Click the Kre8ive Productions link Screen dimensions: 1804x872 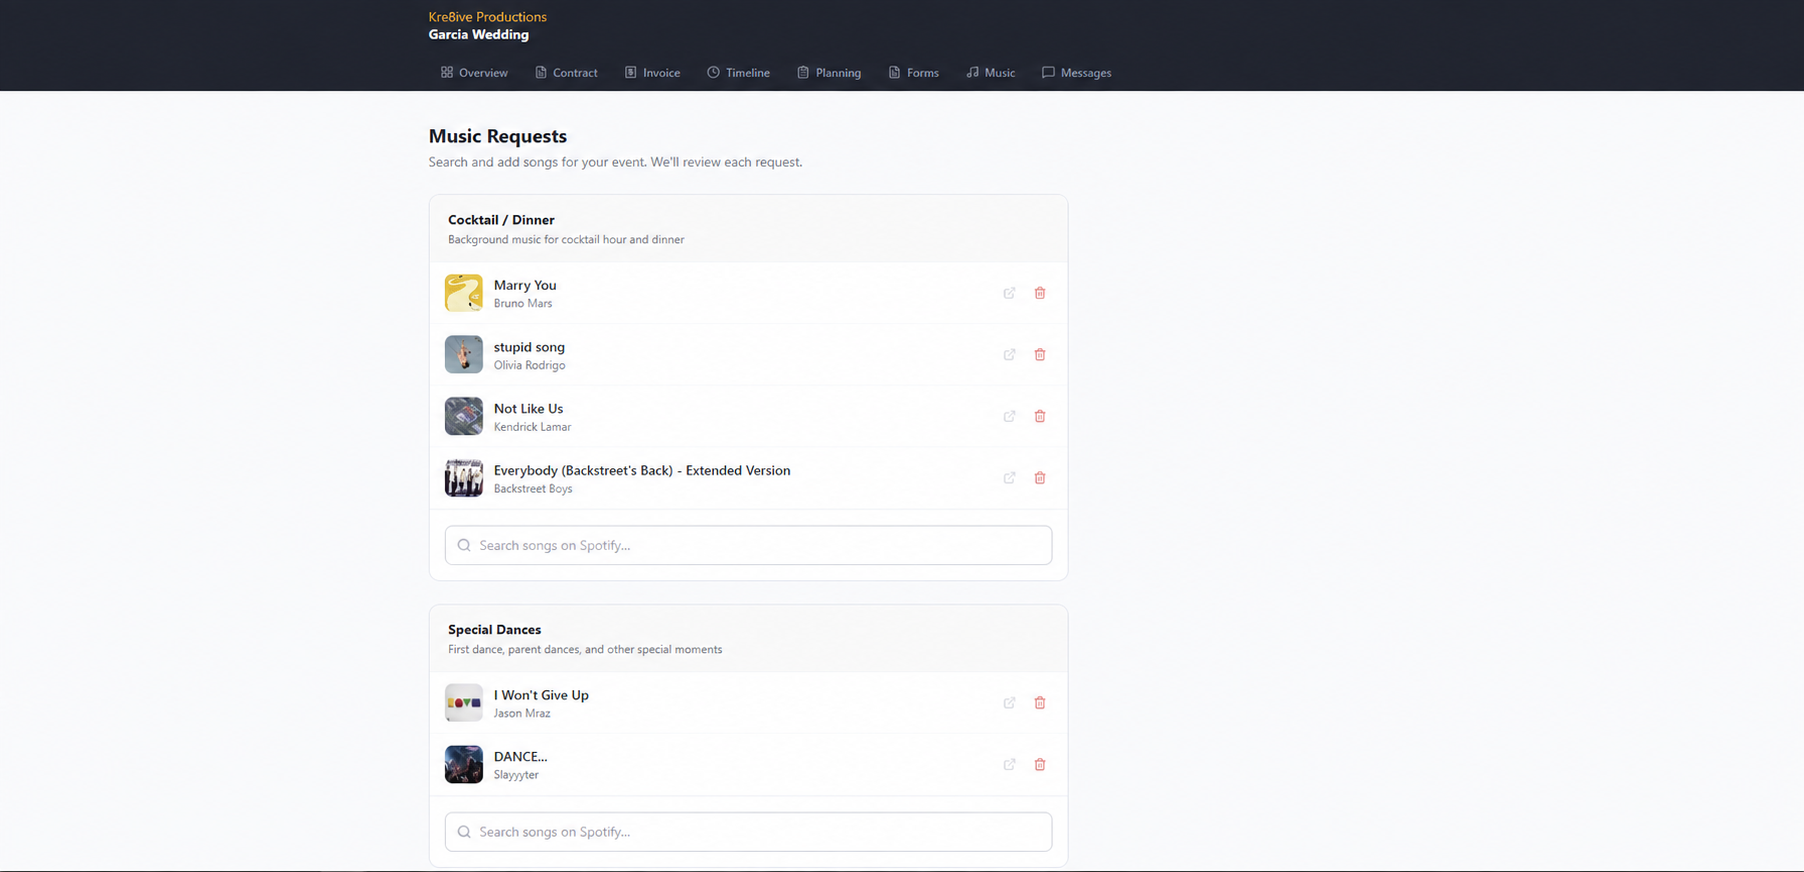point(487,17)
